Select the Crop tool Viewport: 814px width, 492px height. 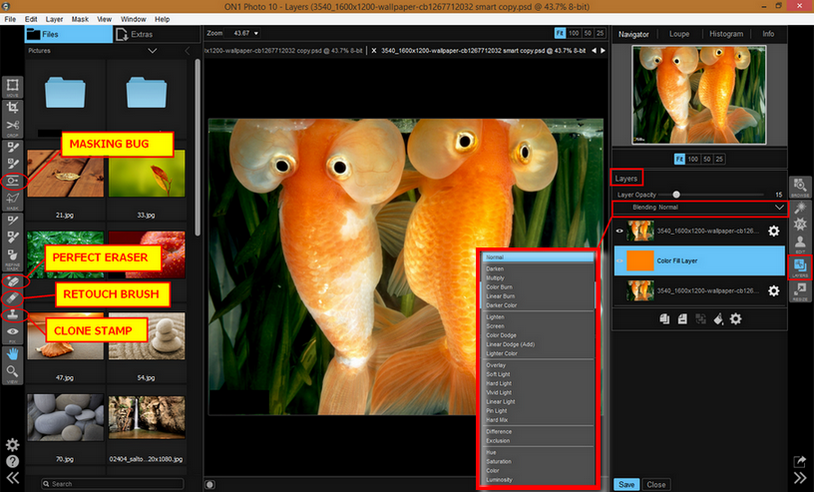[12, 107]
